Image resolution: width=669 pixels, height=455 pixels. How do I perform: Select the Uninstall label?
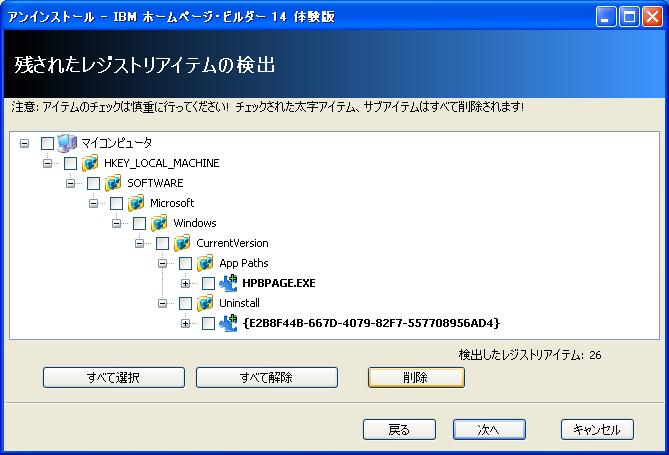tap(239, 303)
